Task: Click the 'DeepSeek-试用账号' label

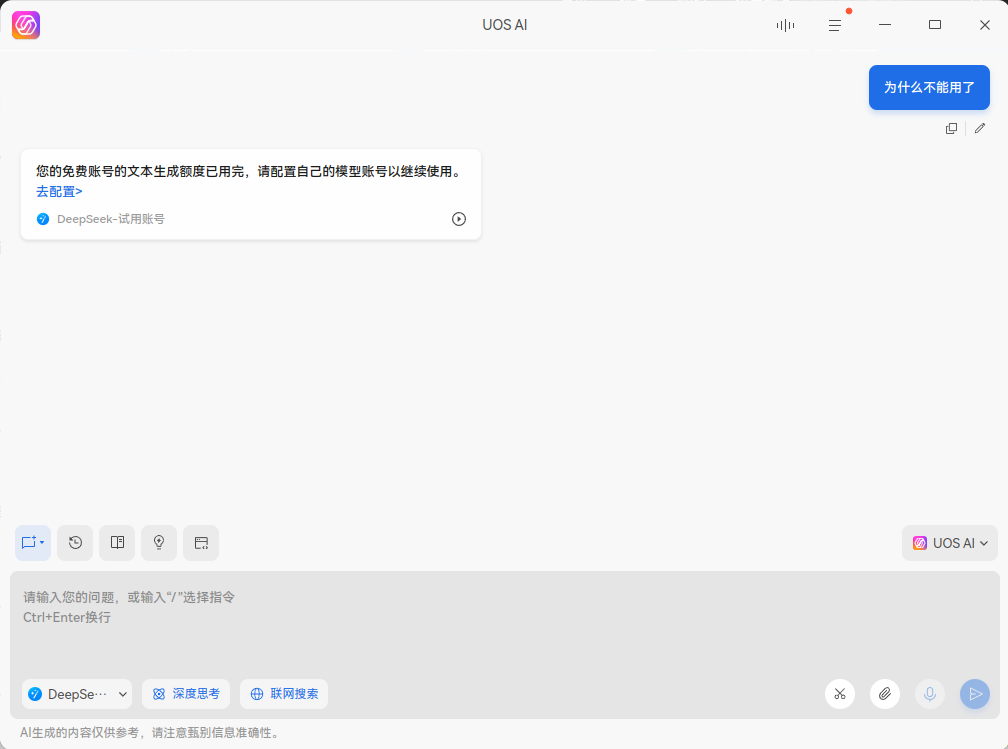Action: click(x=111, y=219)
